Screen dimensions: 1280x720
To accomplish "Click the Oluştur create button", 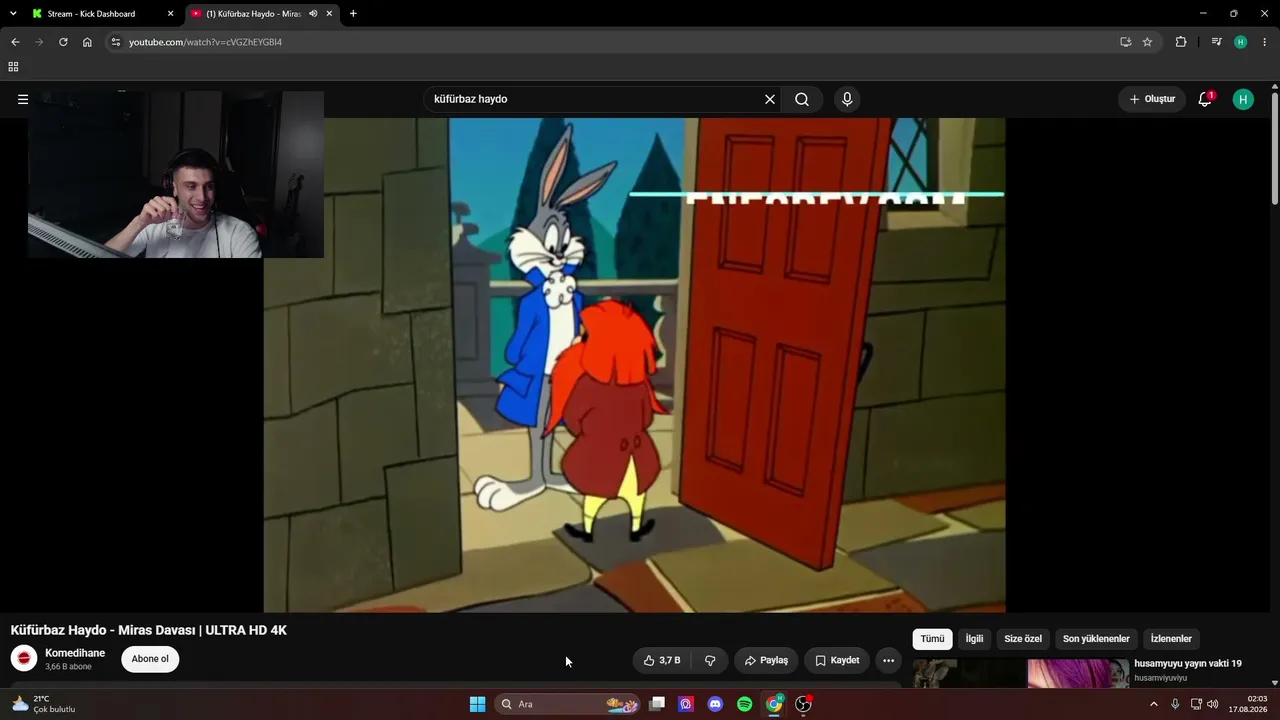I will click(x=1152, y=99).
